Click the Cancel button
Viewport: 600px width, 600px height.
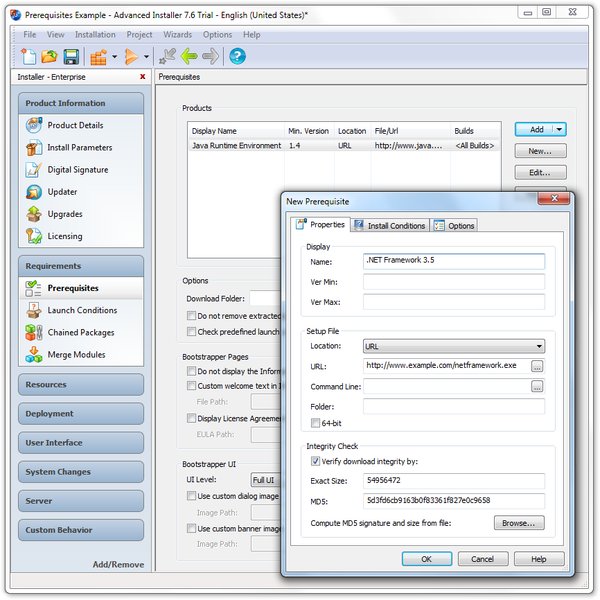(483, 559)
